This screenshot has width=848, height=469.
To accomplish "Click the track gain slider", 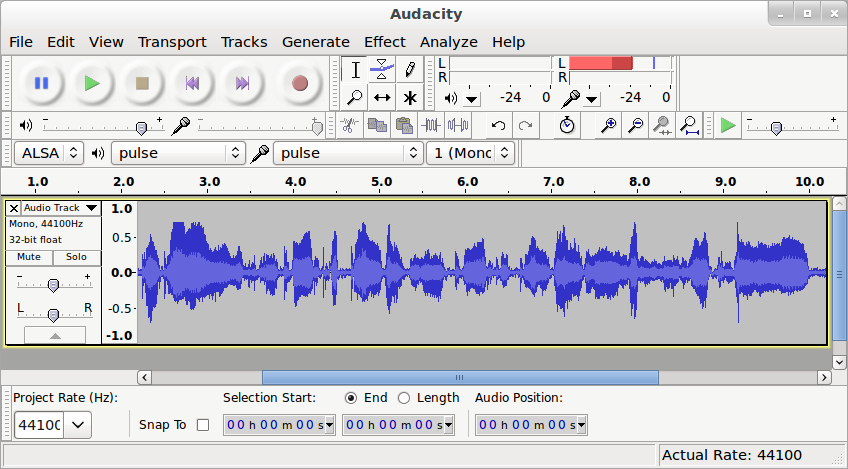I will [x=53, y=285].
